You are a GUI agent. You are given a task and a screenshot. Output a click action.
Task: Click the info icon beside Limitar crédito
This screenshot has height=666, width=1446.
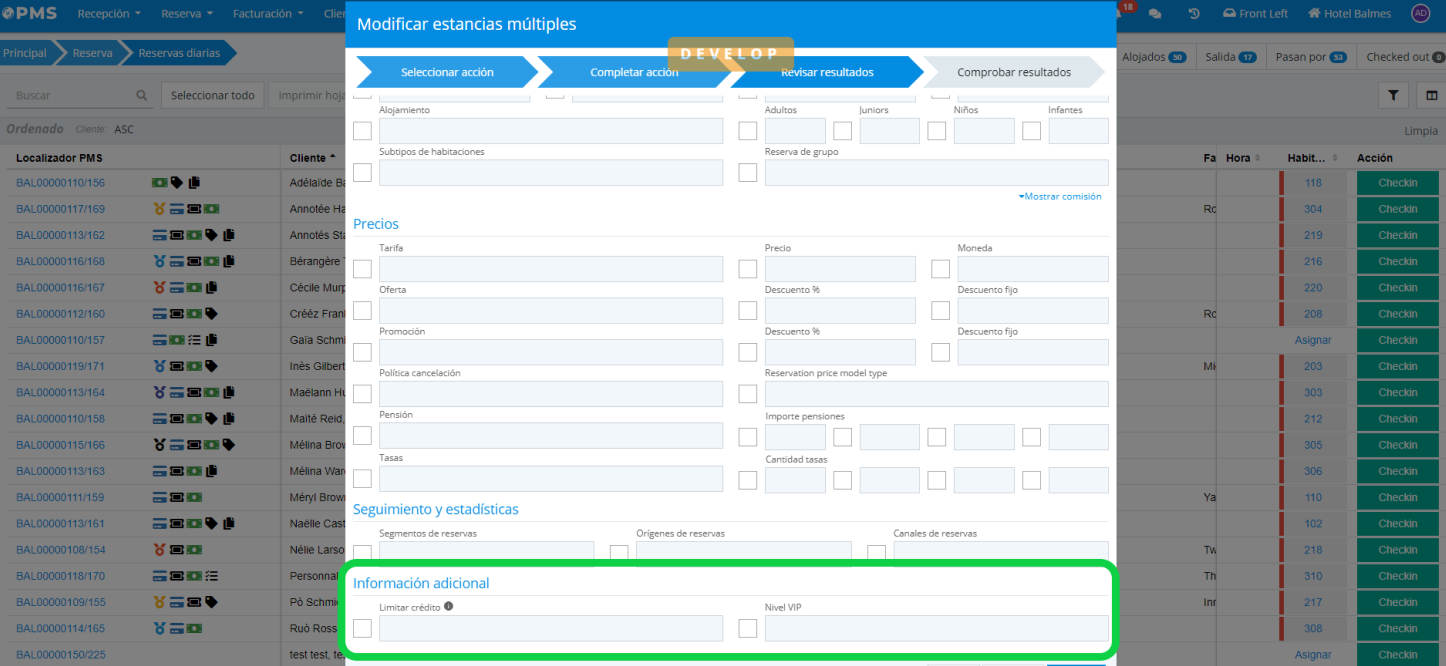(448, 606)
